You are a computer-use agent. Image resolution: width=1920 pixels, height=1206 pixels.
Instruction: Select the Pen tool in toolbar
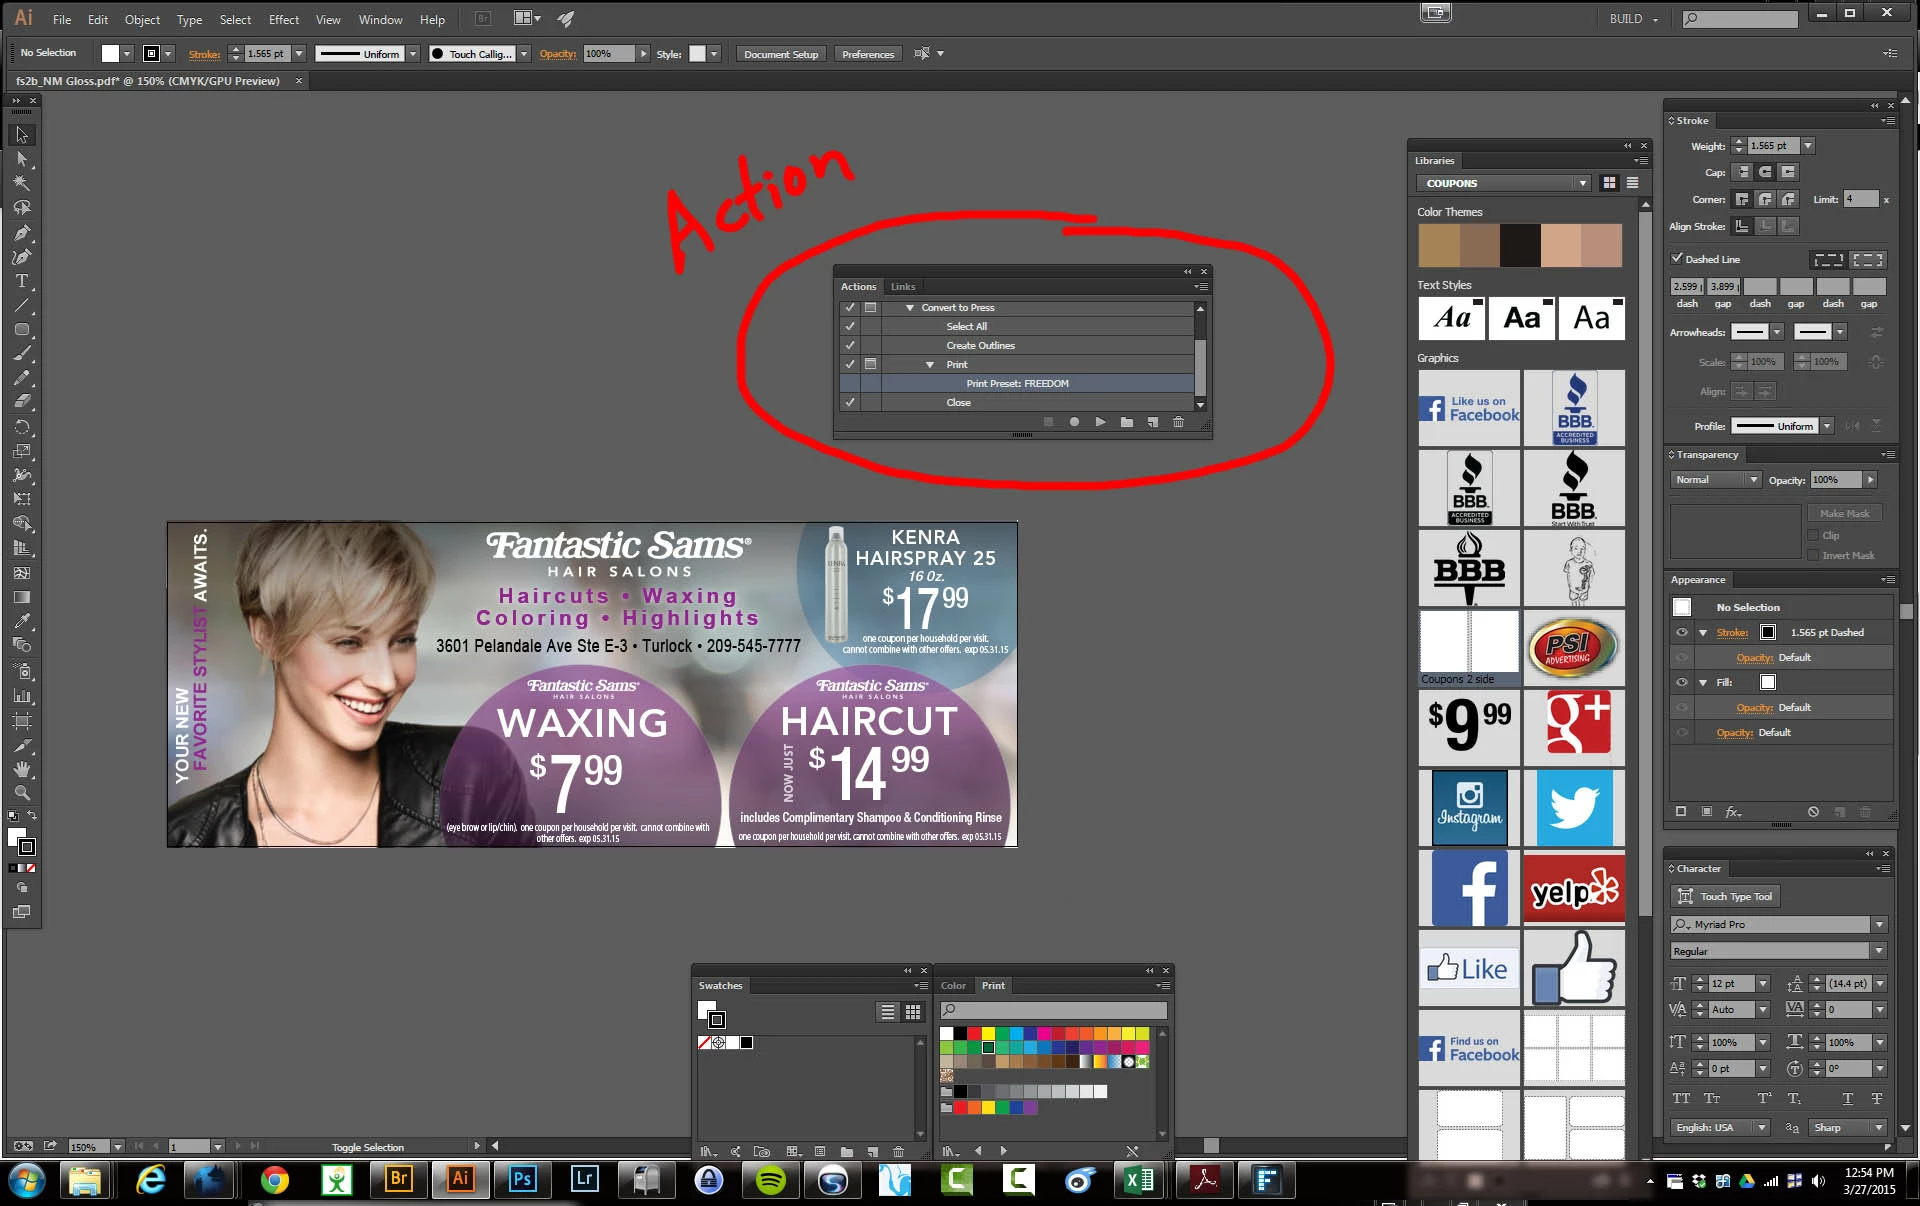[x=22, y=233]
